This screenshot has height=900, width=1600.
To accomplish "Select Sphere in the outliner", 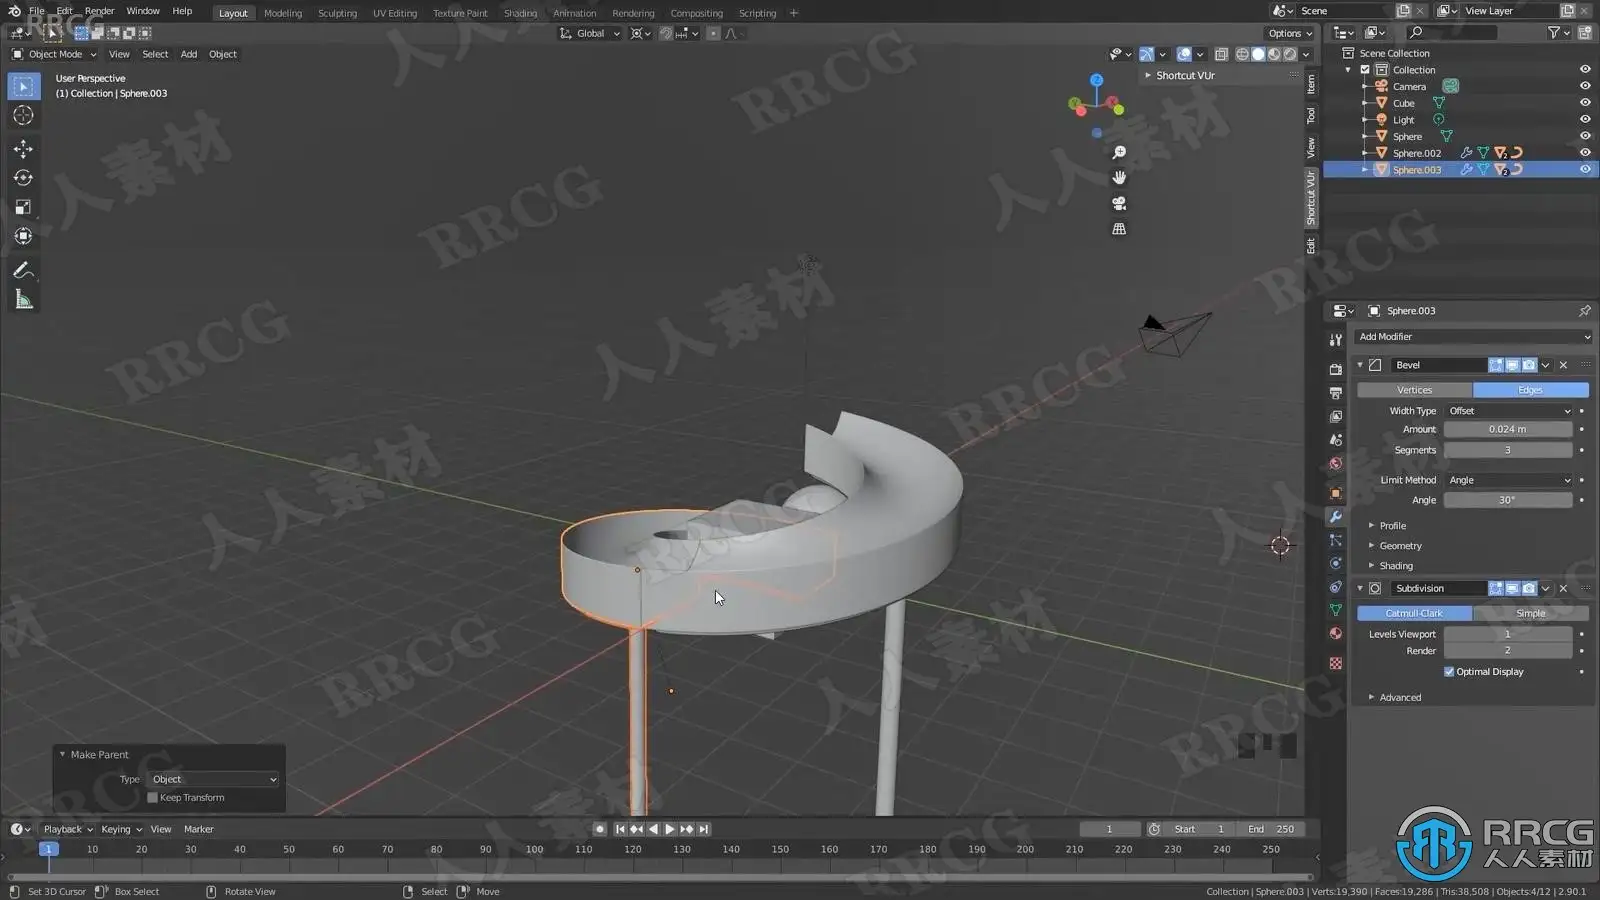I will coord(1407,136).
